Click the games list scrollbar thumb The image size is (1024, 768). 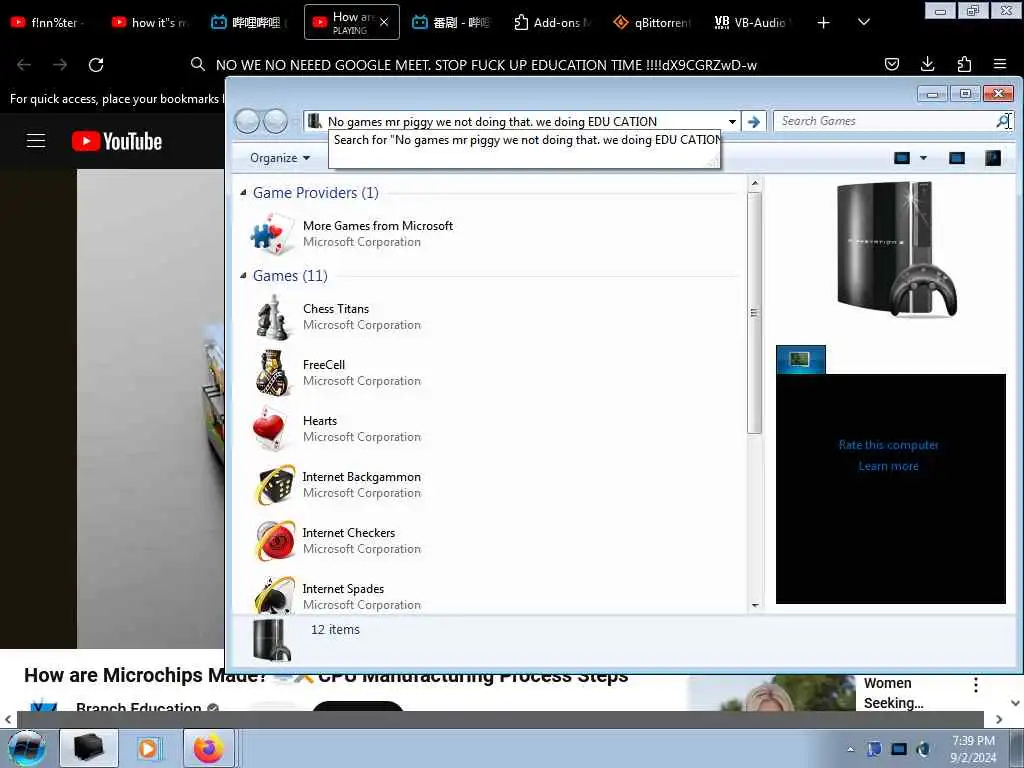(755, 313)
